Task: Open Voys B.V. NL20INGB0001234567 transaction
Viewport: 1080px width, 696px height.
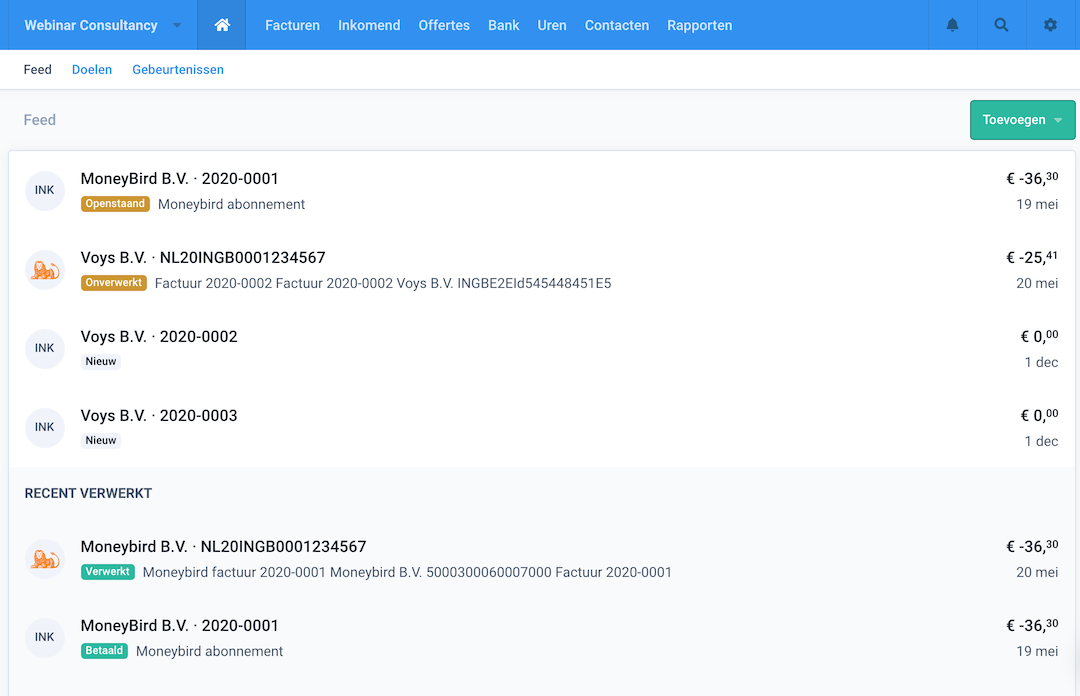Action: tap(541, 269)
